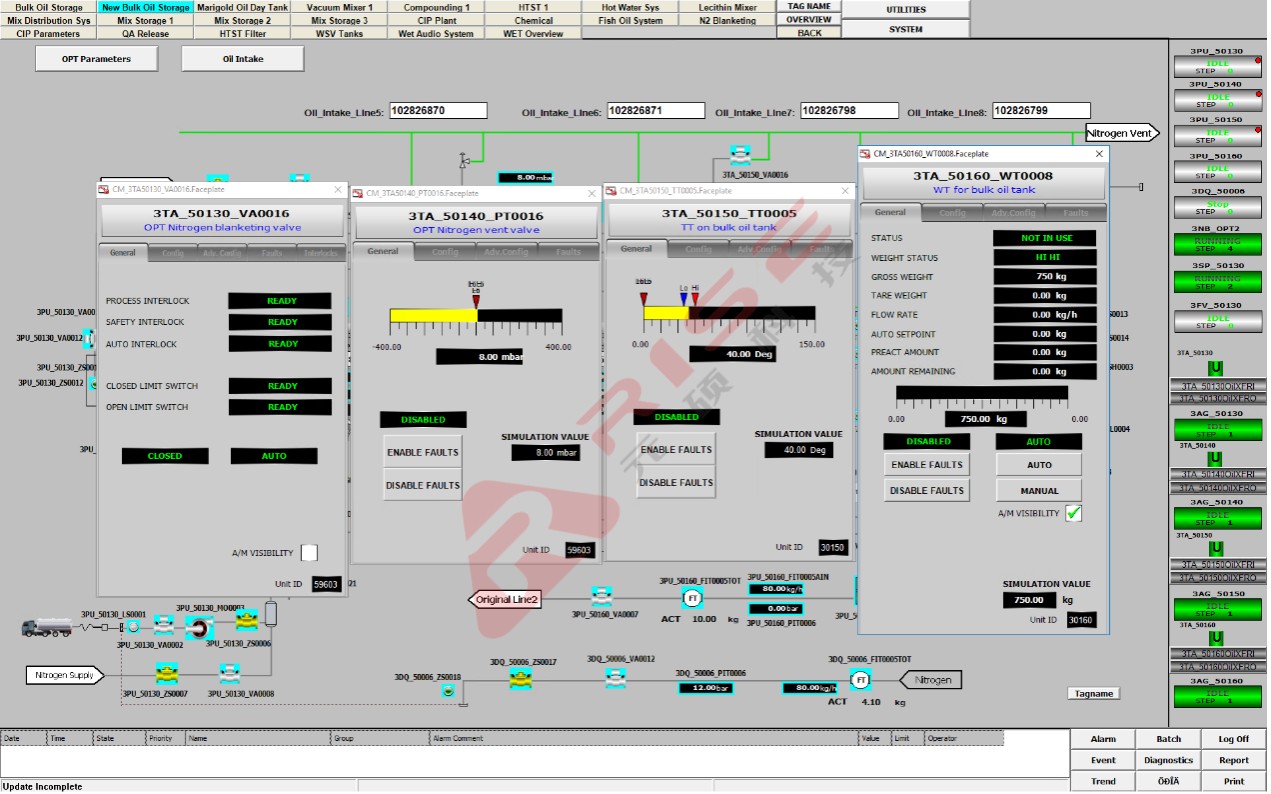This screenshot has height=794, width=1271.
Task: Click the tanker truck icon
Action: [47, 626]
